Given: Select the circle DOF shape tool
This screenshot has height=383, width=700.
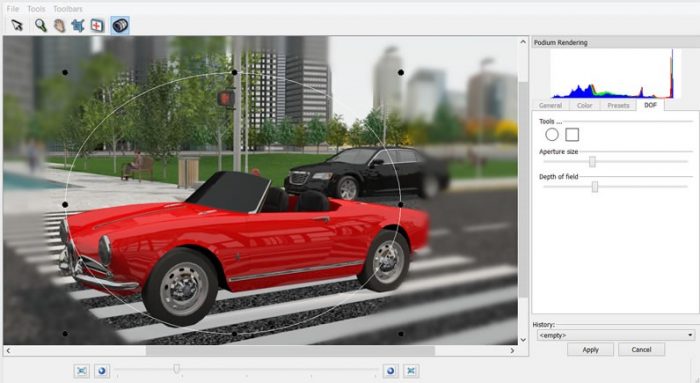Looking at the screenshot, I should [x=552, y=134].
